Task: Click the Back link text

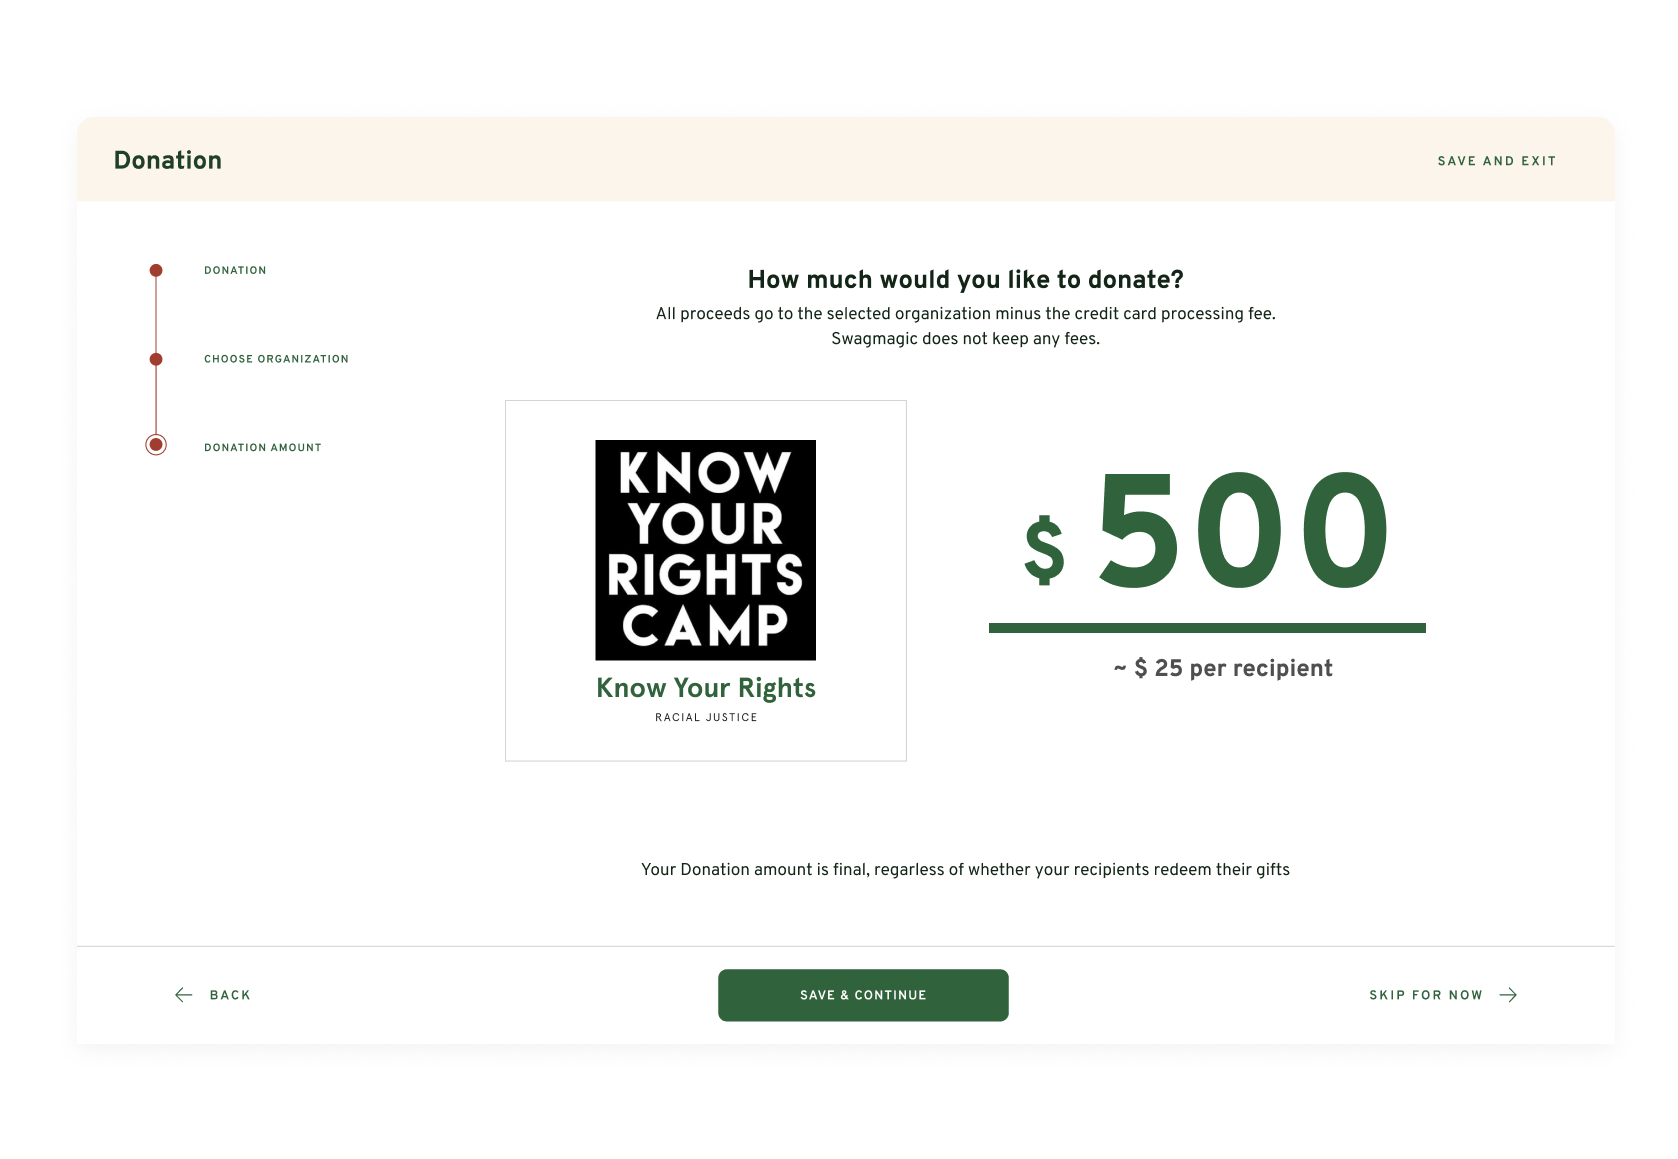Action: coord(230,995)
